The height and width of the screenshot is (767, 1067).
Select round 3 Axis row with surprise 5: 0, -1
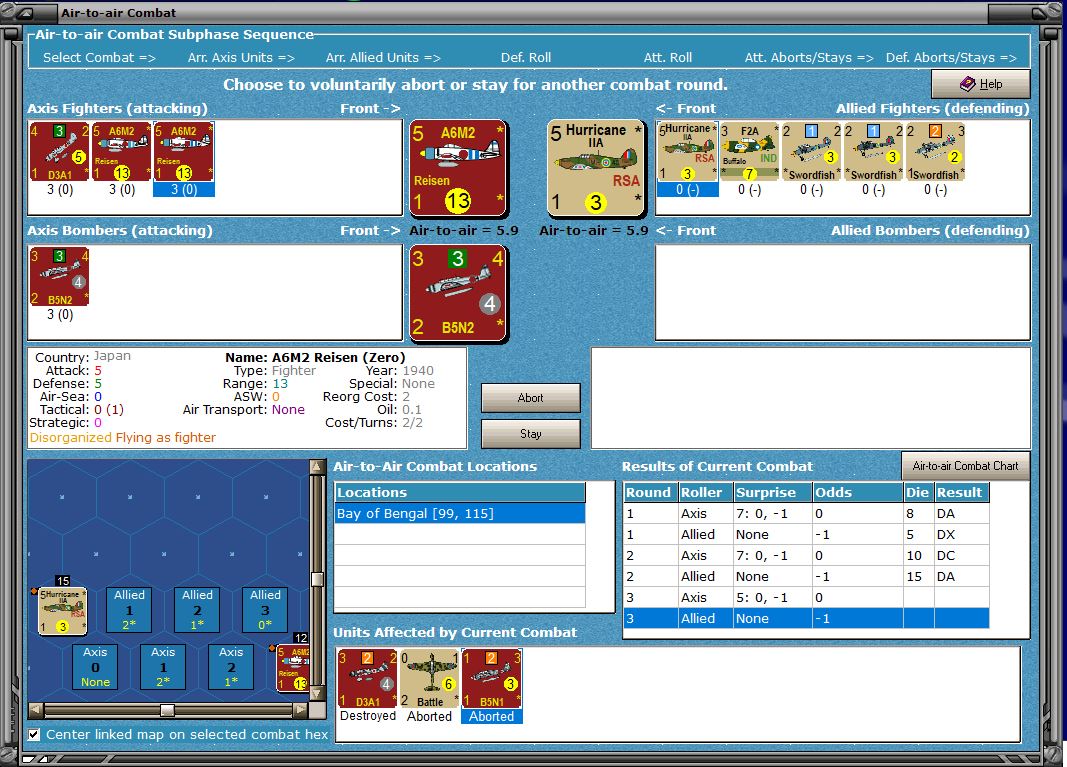(806, 597)
